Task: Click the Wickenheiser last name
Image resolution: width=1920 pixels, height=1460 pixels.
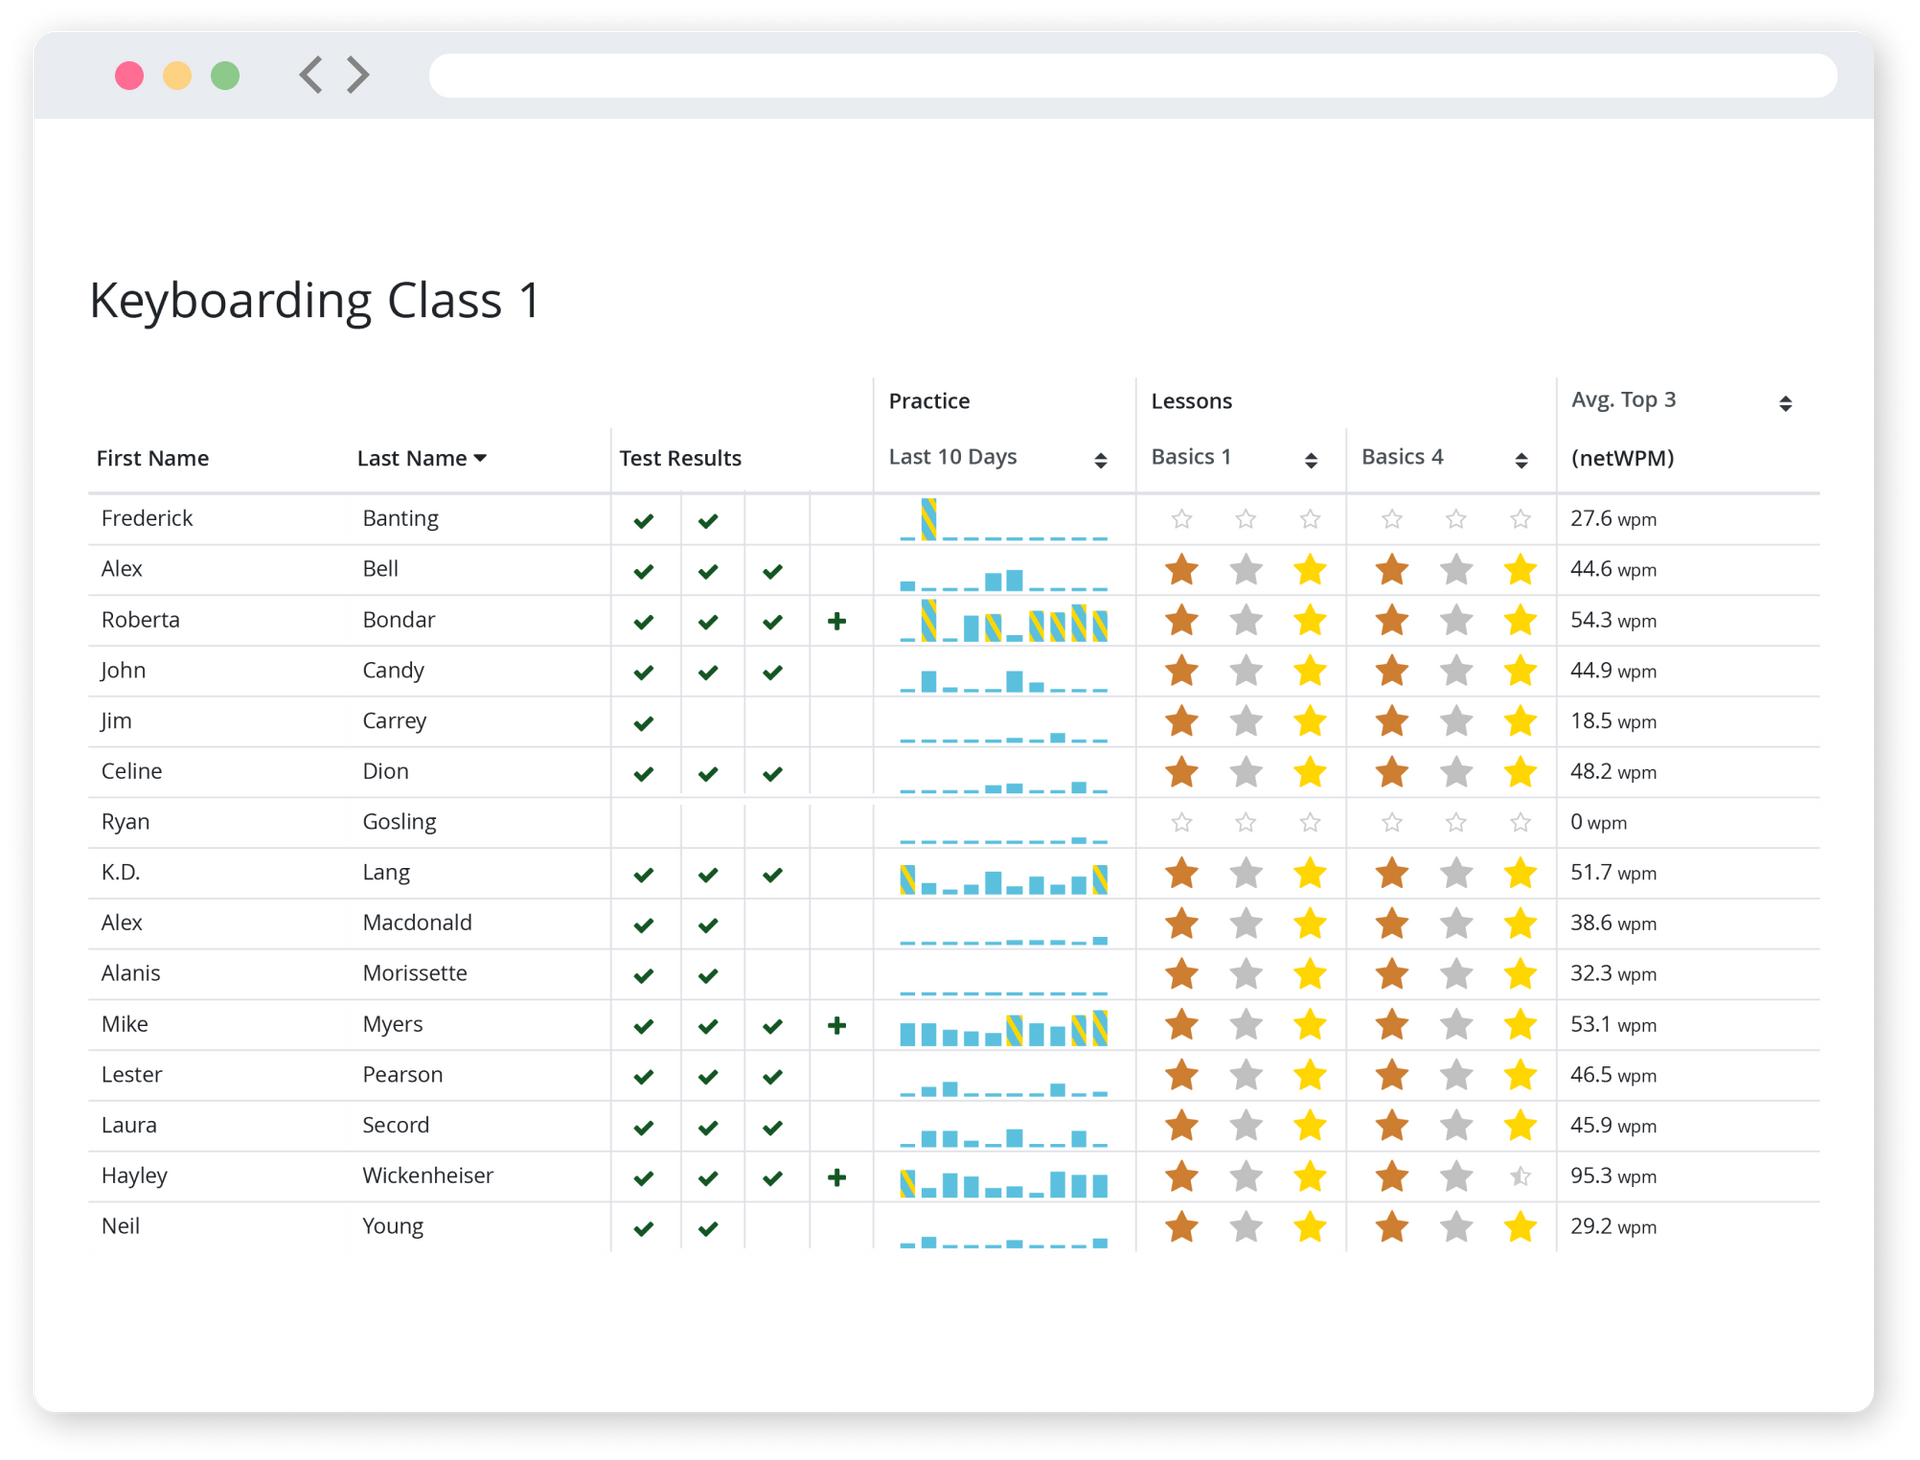Action: (x=427, y=1175)
